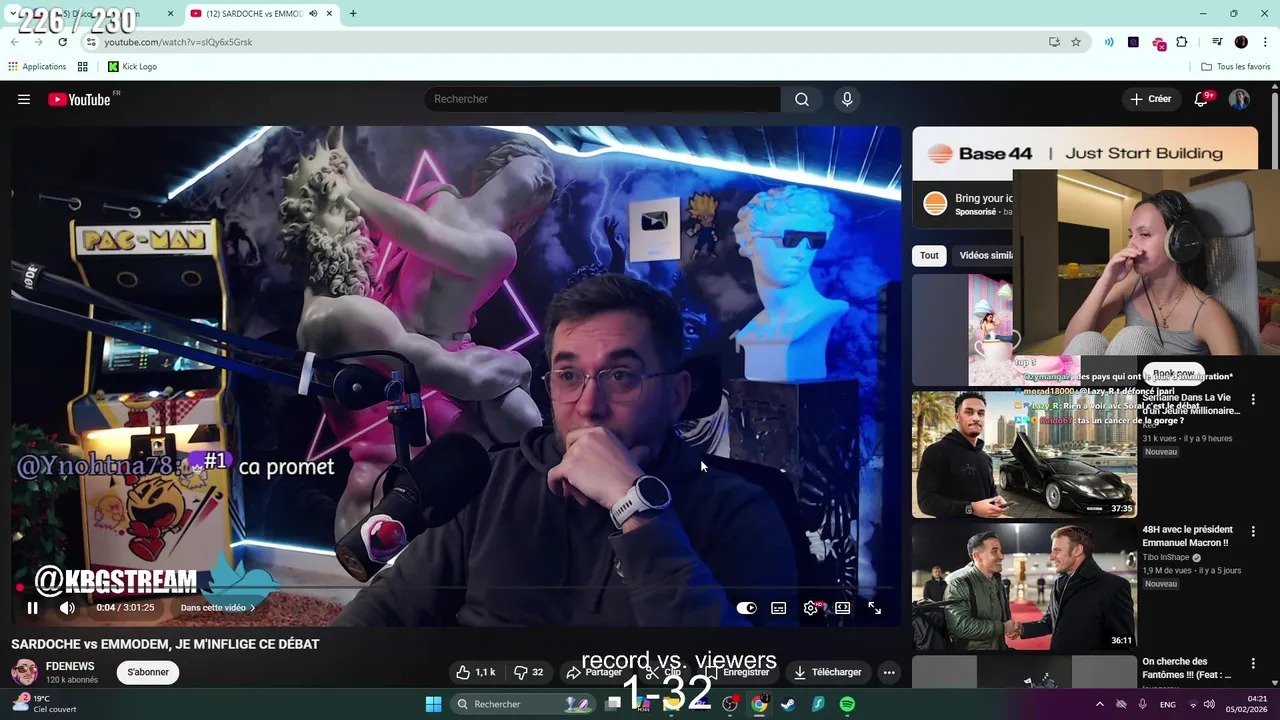The height and width of the screenshot is (720, 1280).
Task: Select the Tout filter chip
Action: 929,255
